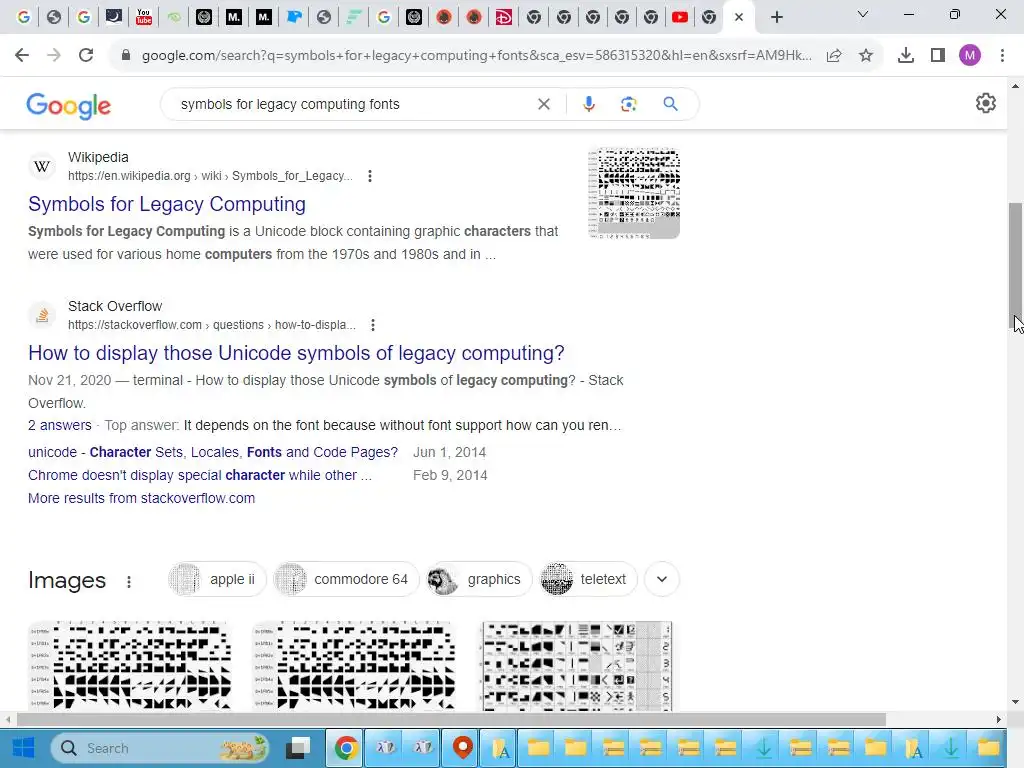Open the red map pin taskbar app

[462, 748]
